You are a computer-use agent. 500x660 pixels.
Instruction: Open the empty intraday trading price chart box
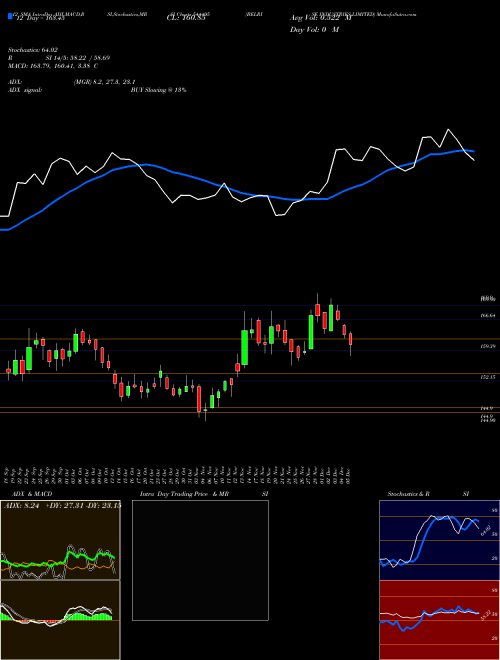(200, 560)
